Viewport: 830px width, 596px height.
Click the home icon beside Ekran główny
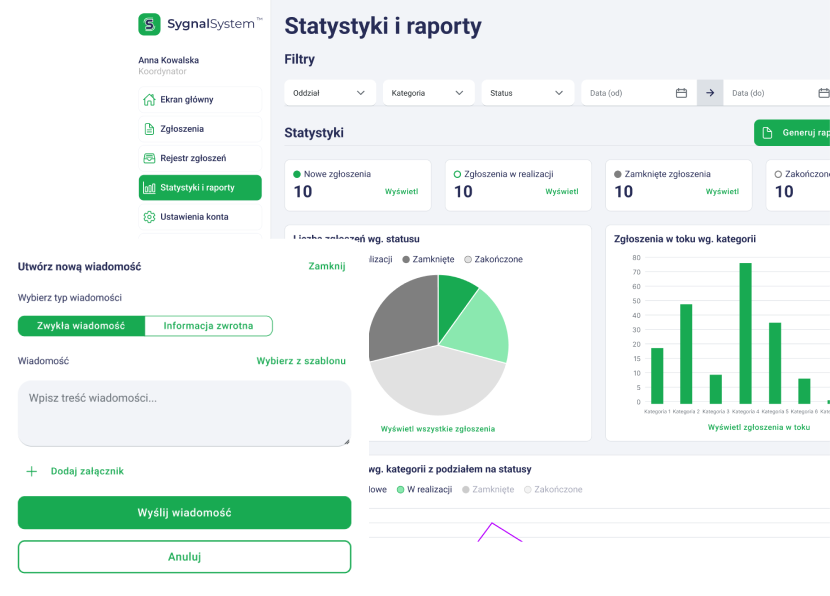[x=149, y=100]
